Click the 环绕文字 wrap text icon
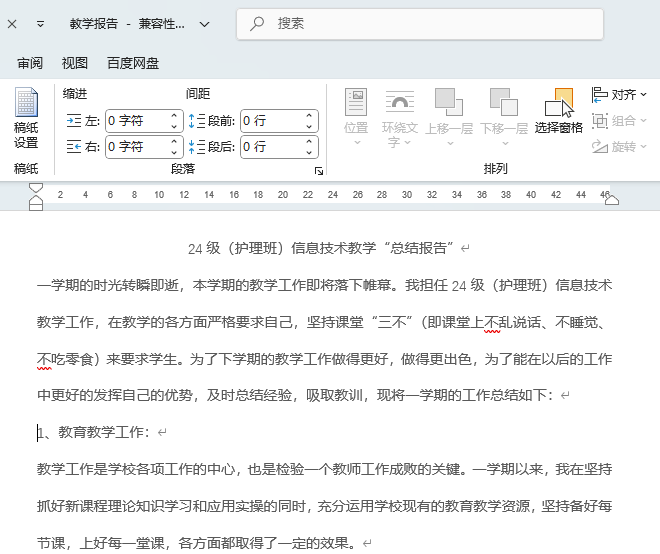 tap(399, 102)
